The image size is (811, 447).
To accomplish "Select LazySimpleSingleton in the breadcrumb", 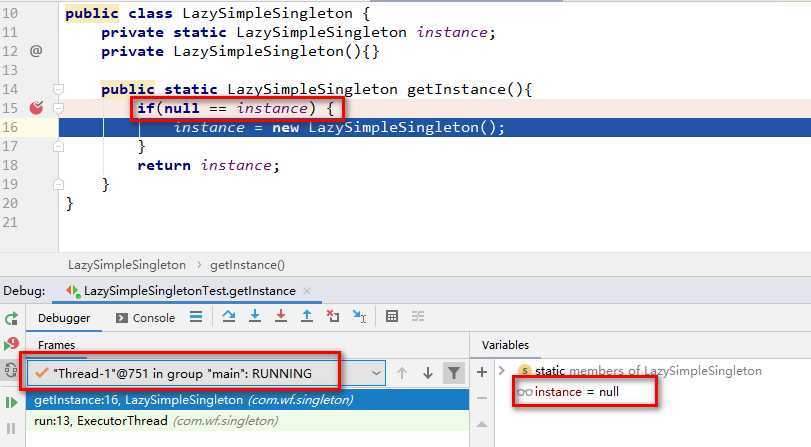I will (x=127, y=265).
